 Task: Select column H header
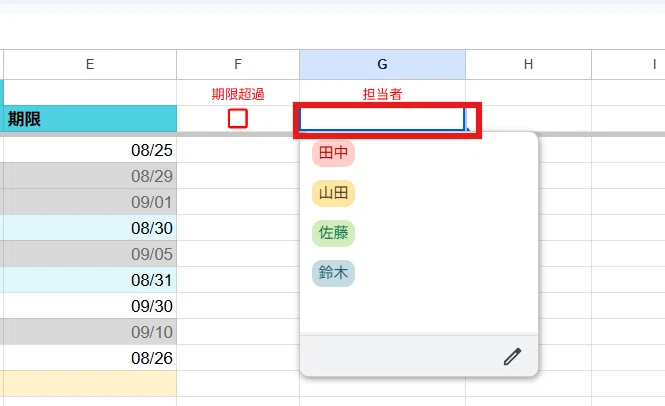pyautogui.click(x=528, y=64)
